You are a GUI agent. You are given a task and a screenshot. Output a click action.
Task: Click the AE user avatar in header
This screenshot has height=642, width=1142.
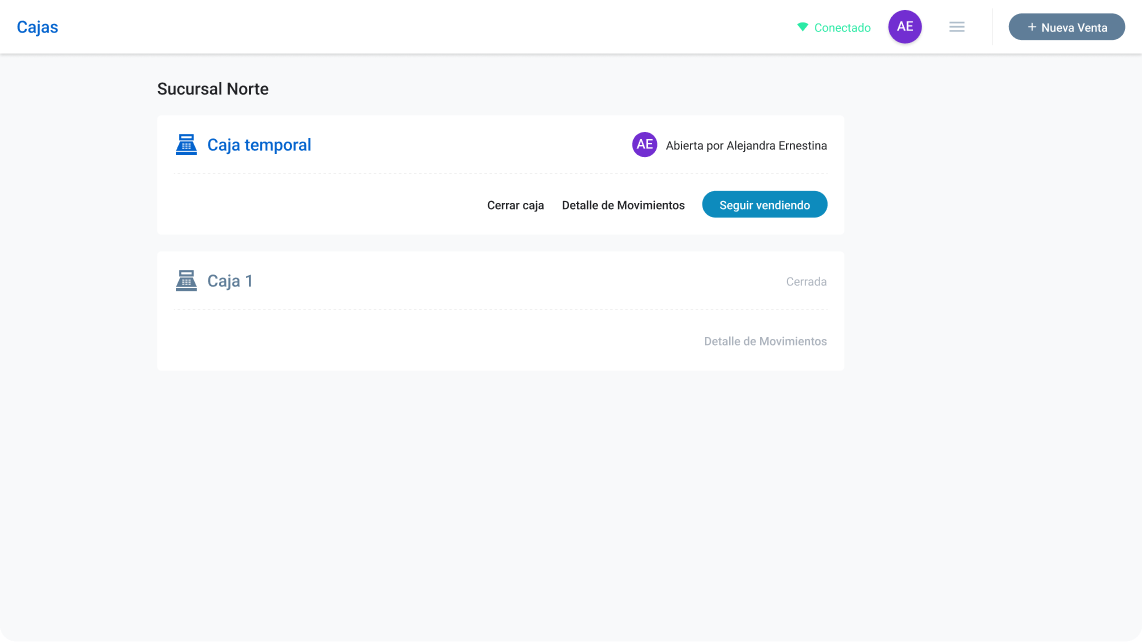pos(905,27)
